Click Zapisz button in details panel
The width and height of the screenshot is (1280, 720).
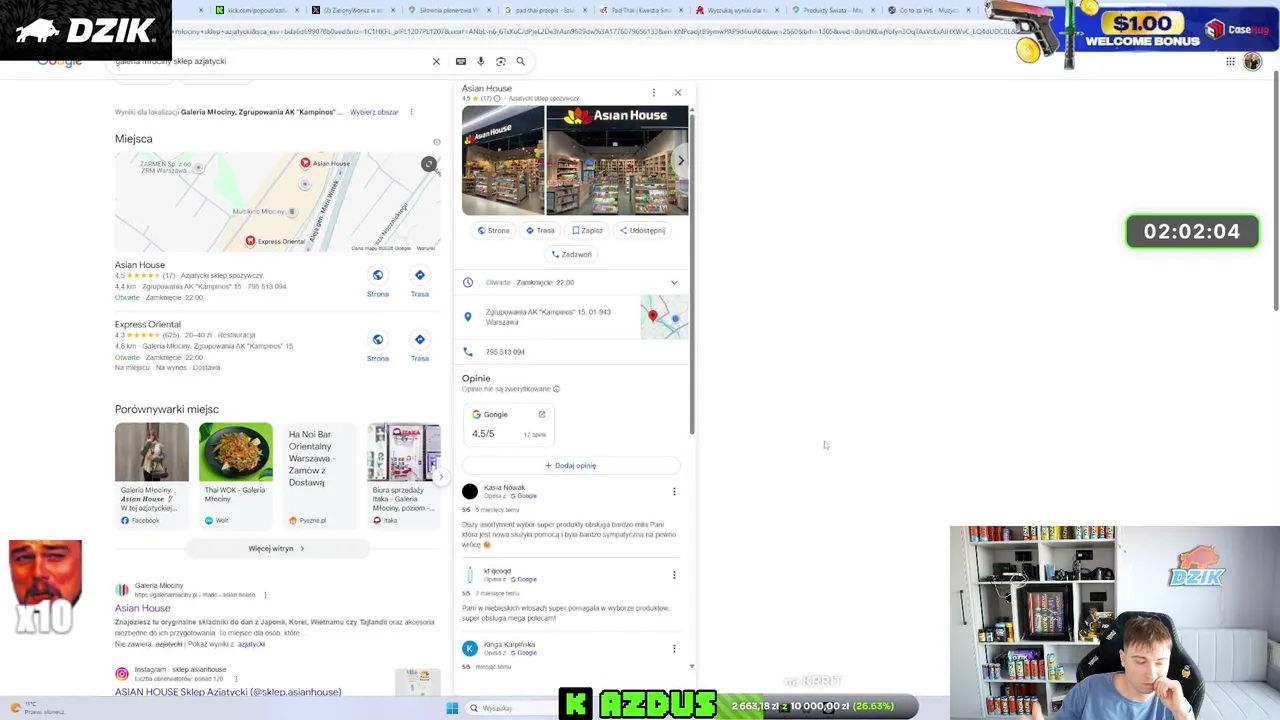(x=588, y=230)
